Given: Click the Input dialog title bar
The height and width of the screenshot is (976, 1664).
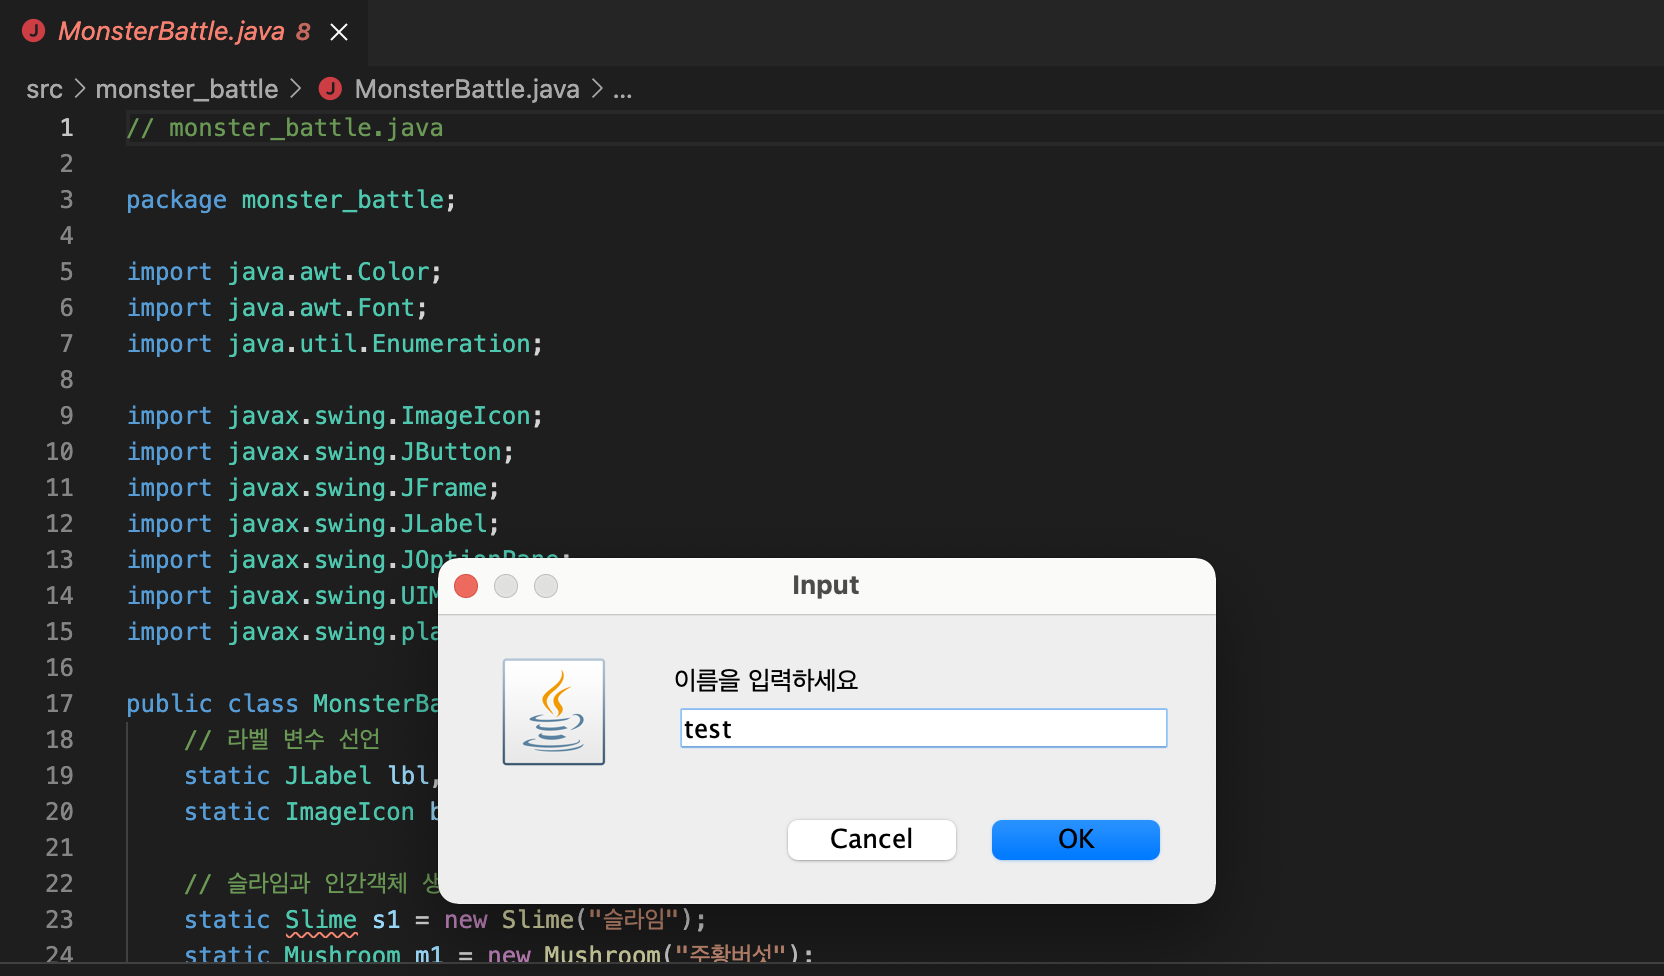Looking at the screenshot, I should point(826,586).
